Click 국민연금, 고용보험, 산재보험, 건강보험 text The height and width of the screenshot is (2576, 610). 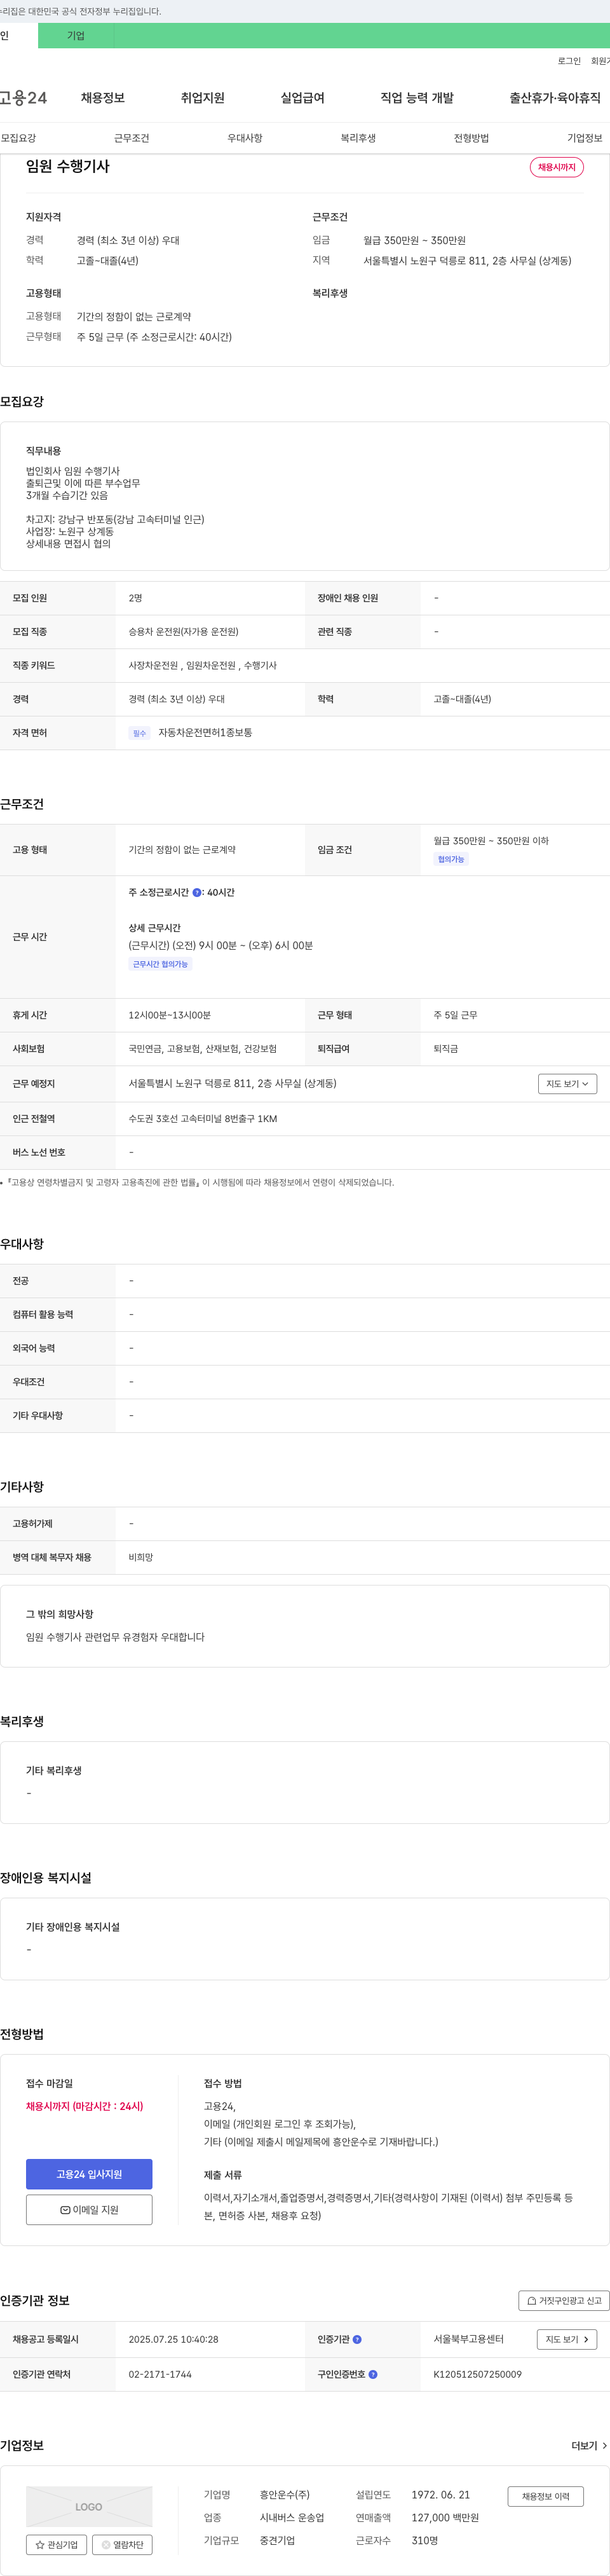203,1049
